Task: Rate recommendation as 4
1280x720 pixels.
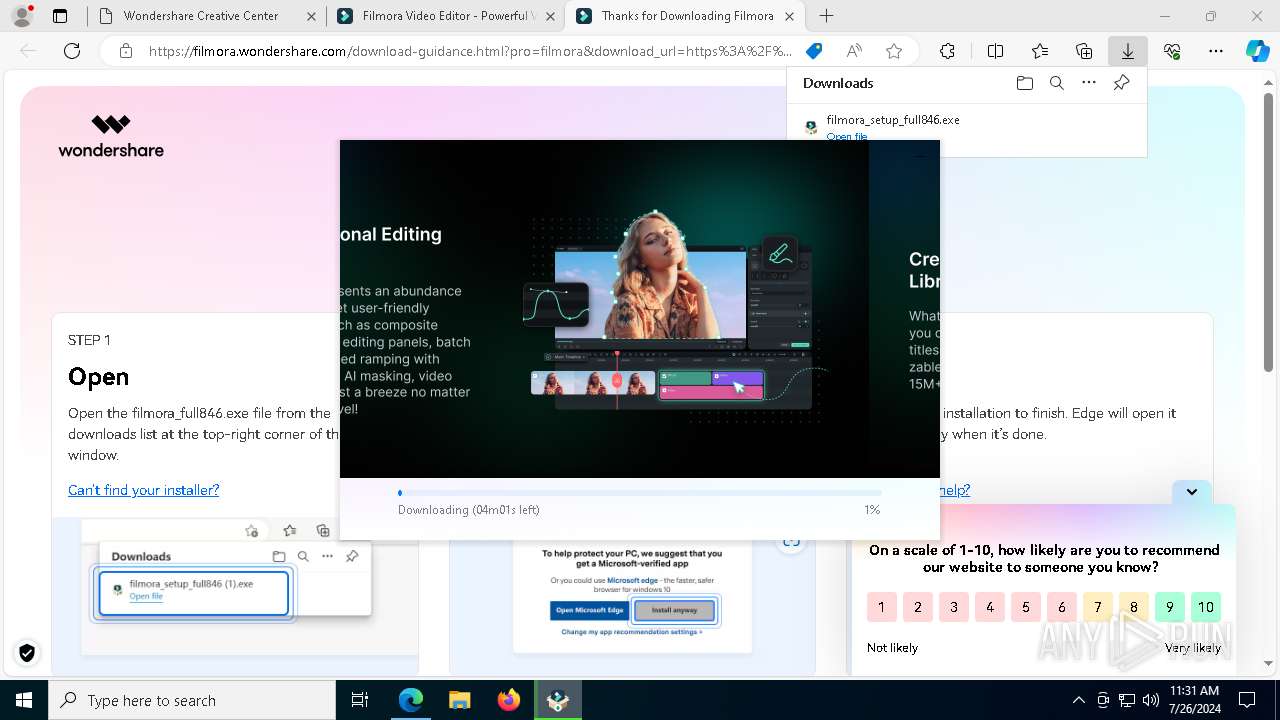Action: click(x=990, y=607)
